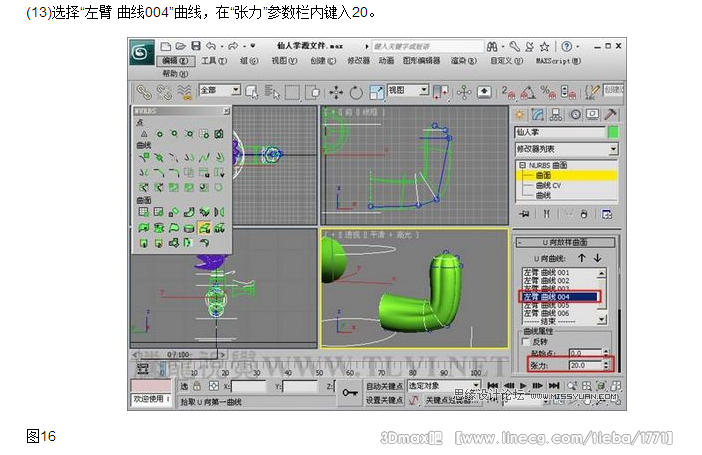
Task: Click the Show End Result toggle icon
Action: 546,215
